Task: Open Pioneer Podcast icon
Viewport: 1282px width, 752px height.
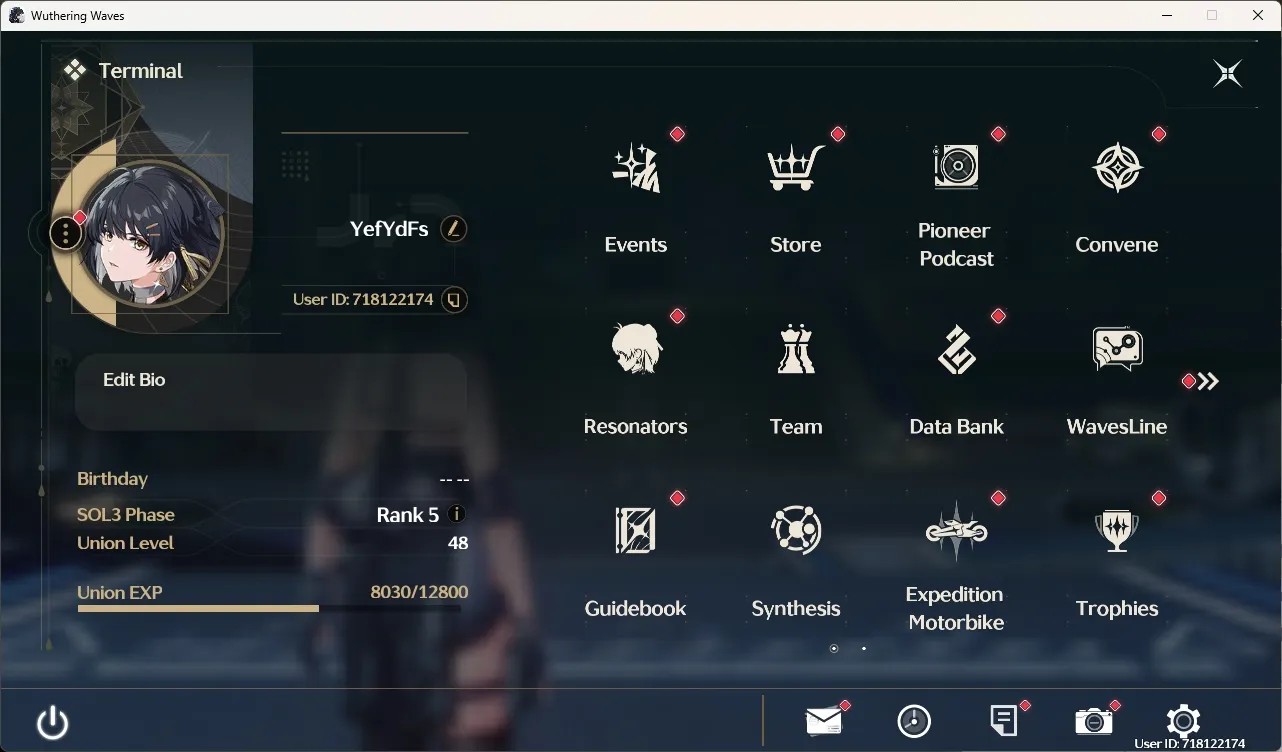Action: [956, 166]
